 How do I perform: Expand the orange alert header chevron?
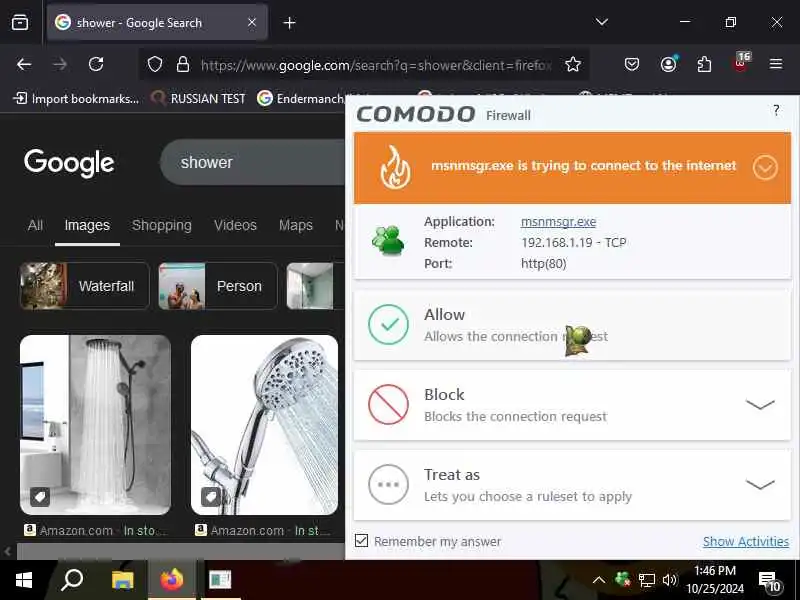(765, 167)
